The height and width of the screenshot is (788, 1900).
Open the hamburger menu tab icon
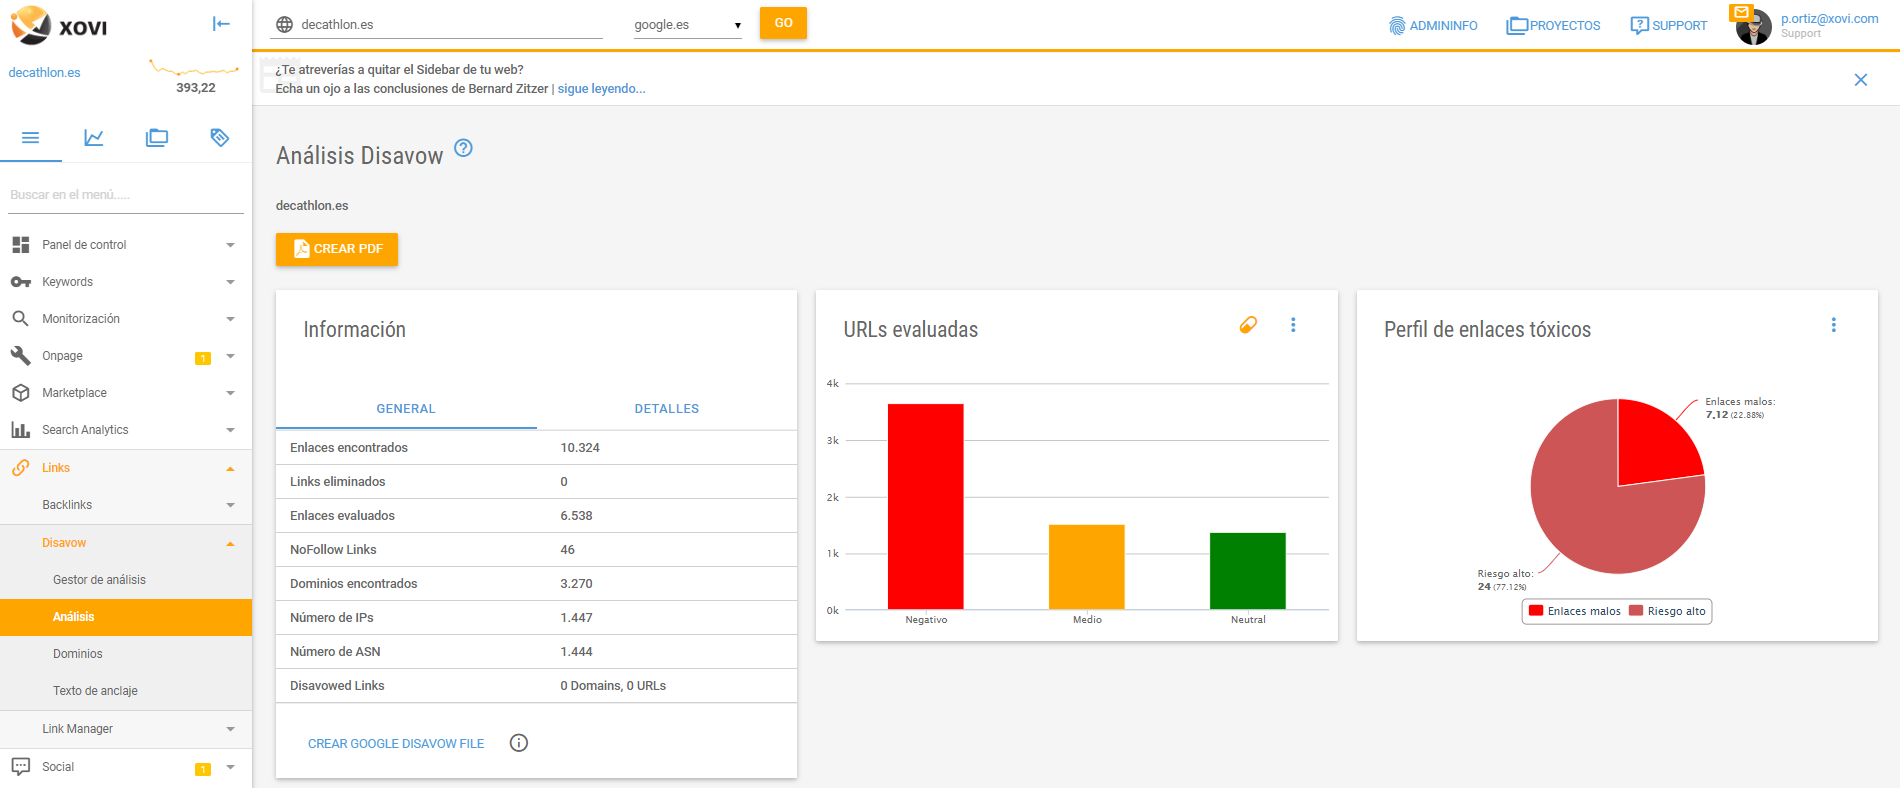click(31, 138)
